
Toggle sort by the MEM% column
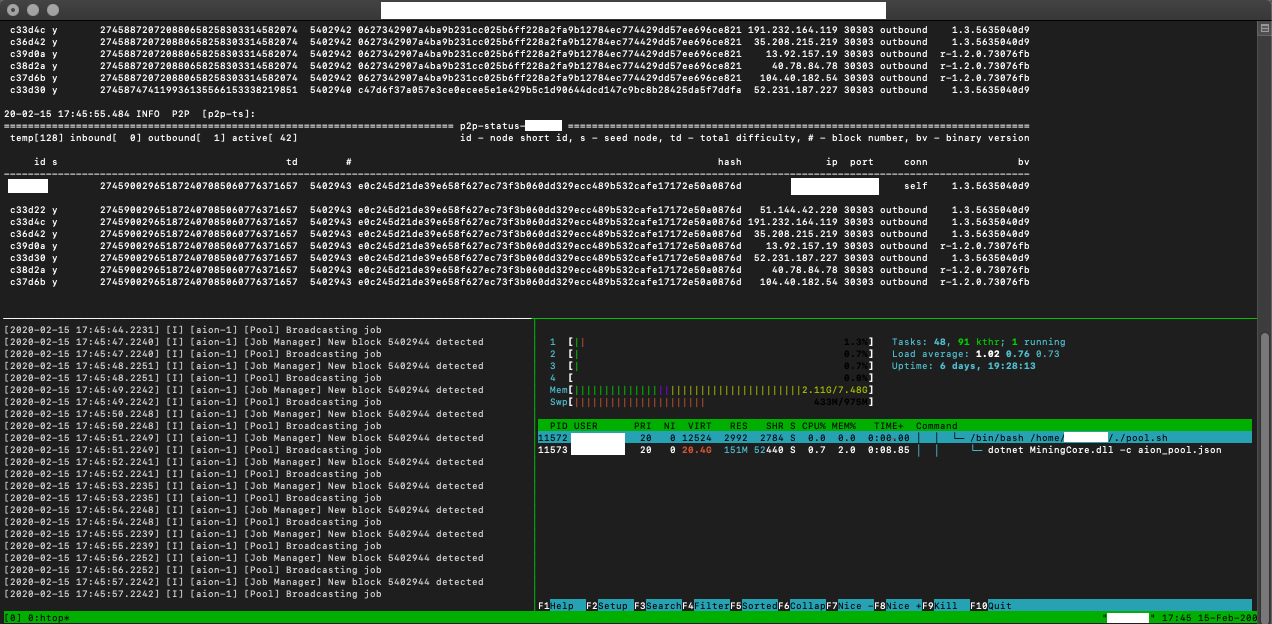click(x=843, y=426)
